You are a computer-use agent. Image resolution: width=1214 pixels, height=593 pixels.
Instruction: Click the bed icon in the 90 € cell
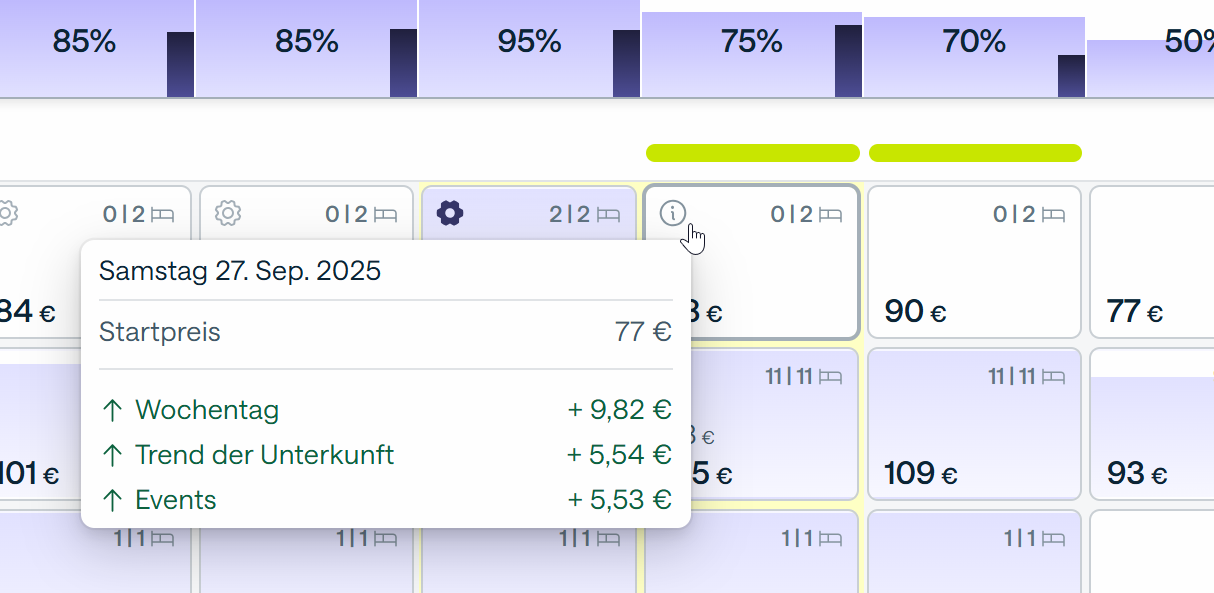1054,214
